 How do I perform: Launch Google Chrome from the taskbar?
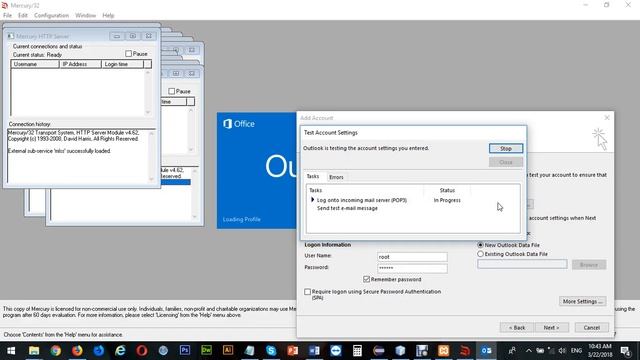pos(56,351)
